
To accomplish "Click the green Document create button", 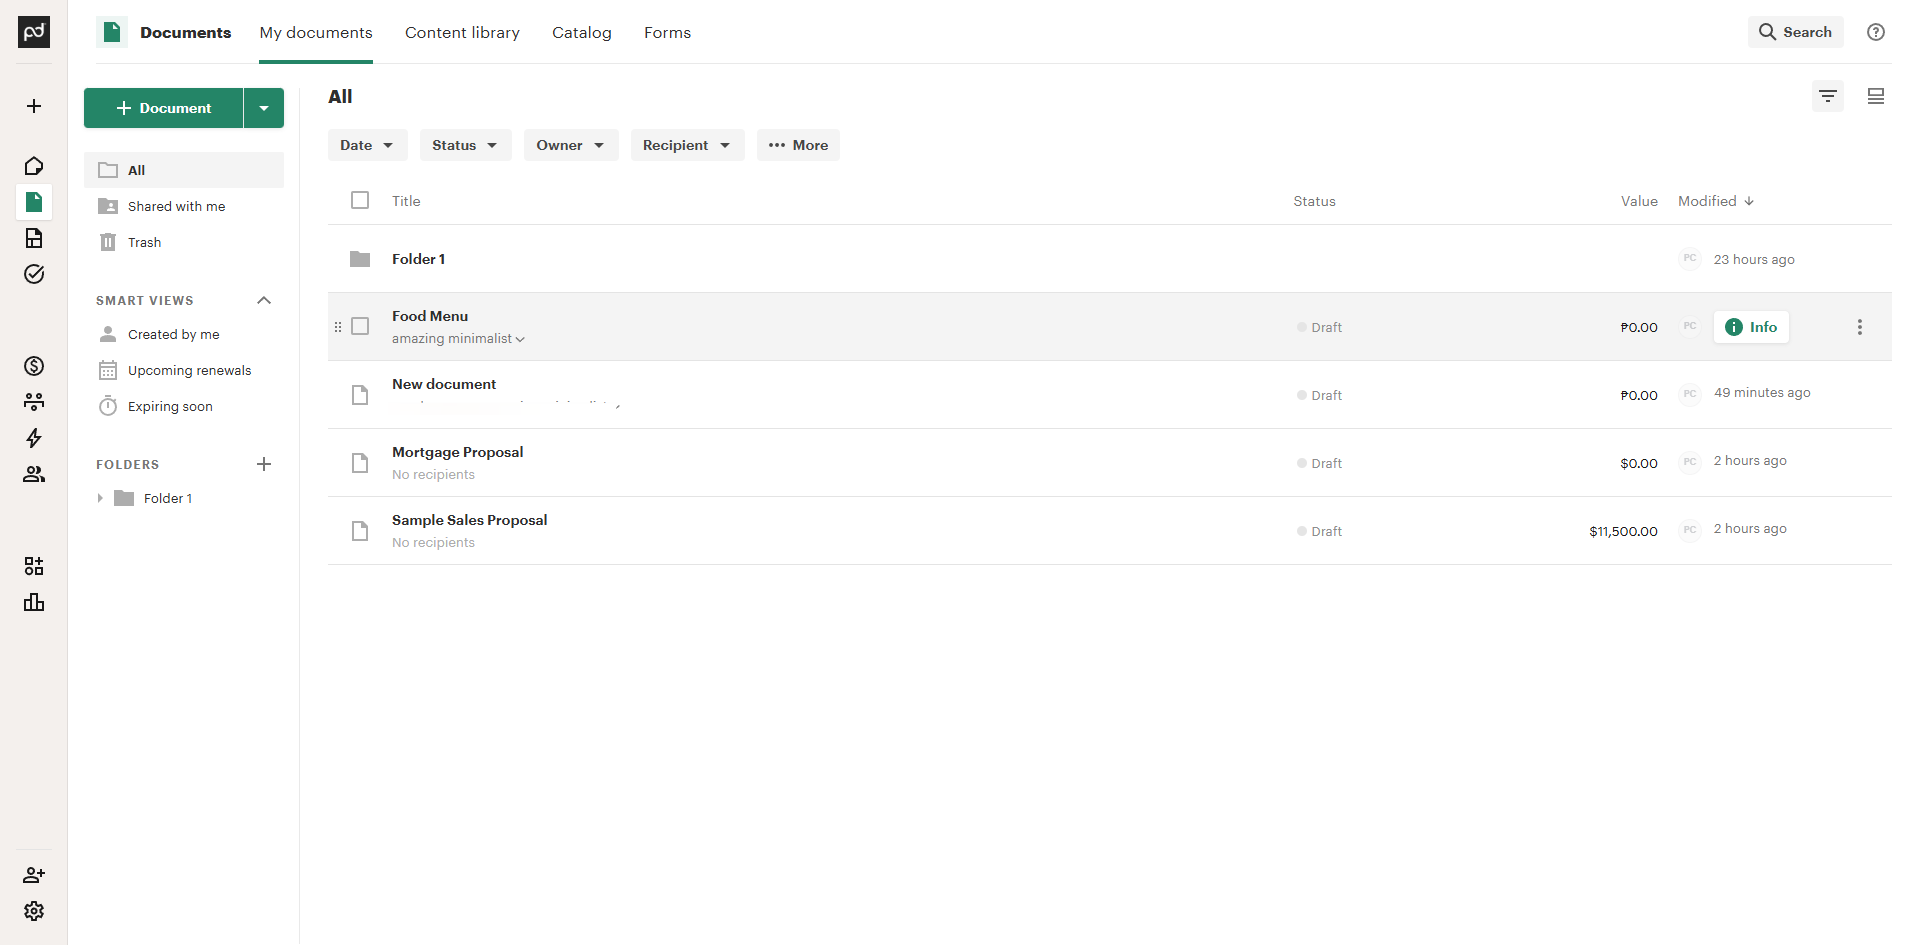I will click(x=164, y=108).
